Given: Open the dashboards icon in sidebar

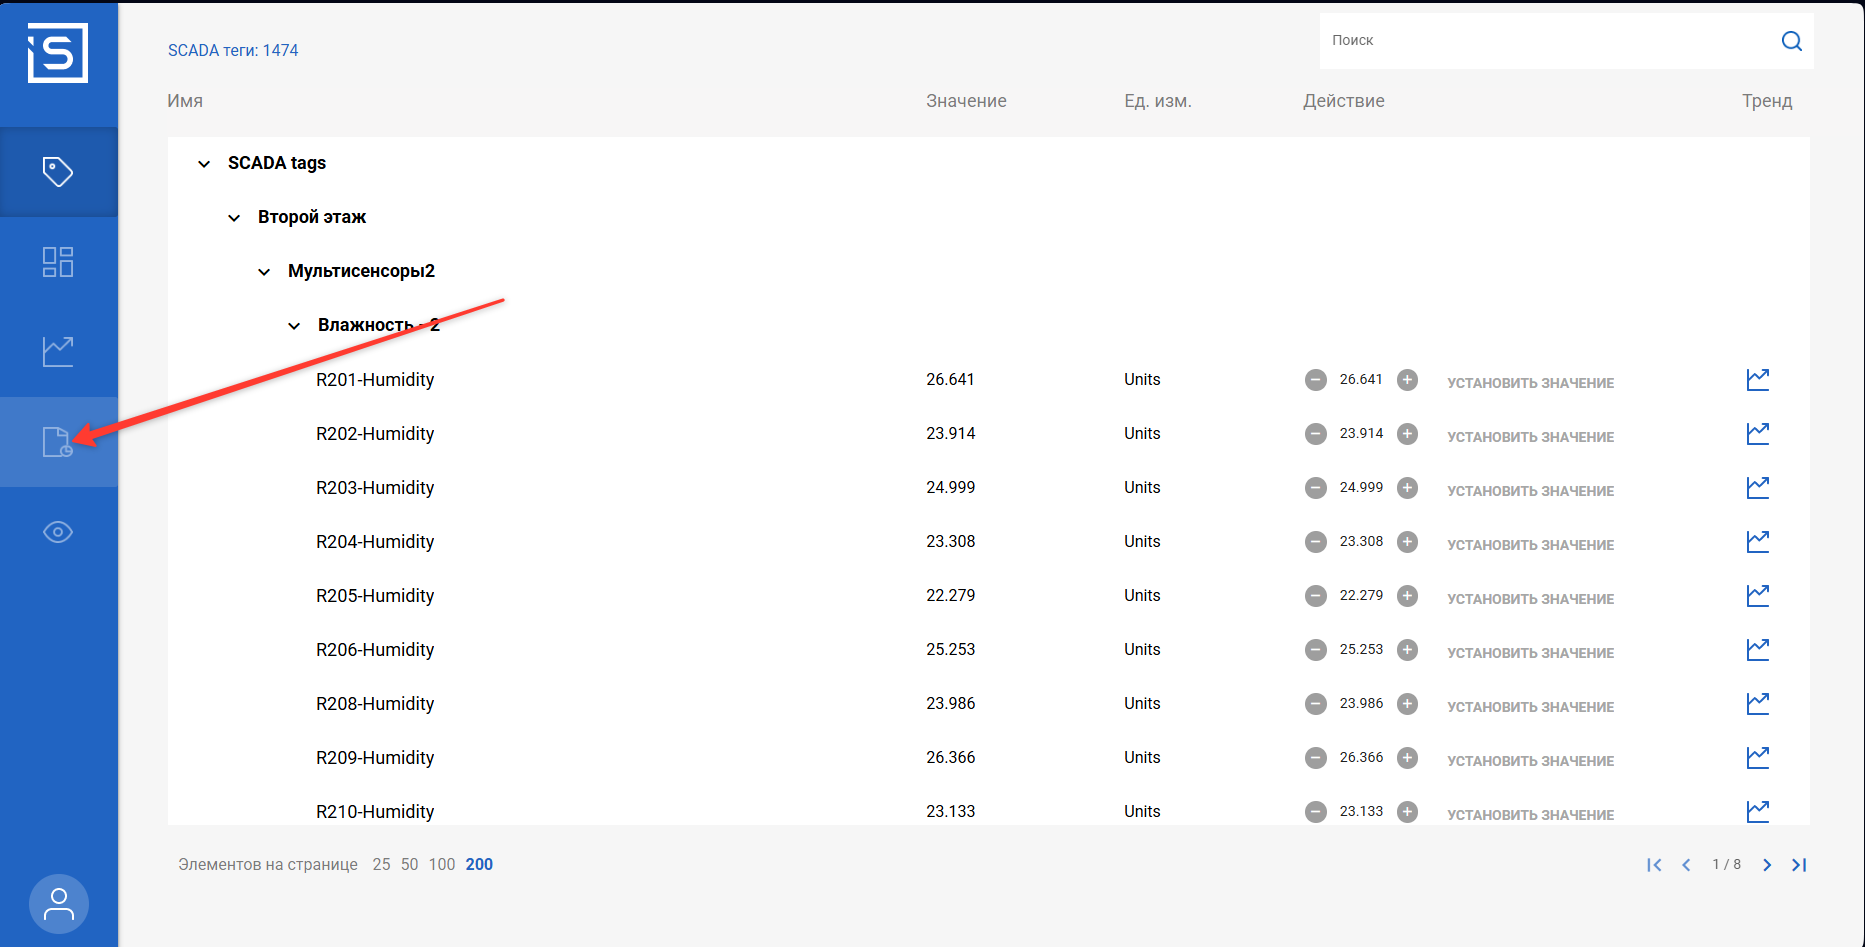Looking at the screenshot, I should pyautogui.click(x=58, y=262).
